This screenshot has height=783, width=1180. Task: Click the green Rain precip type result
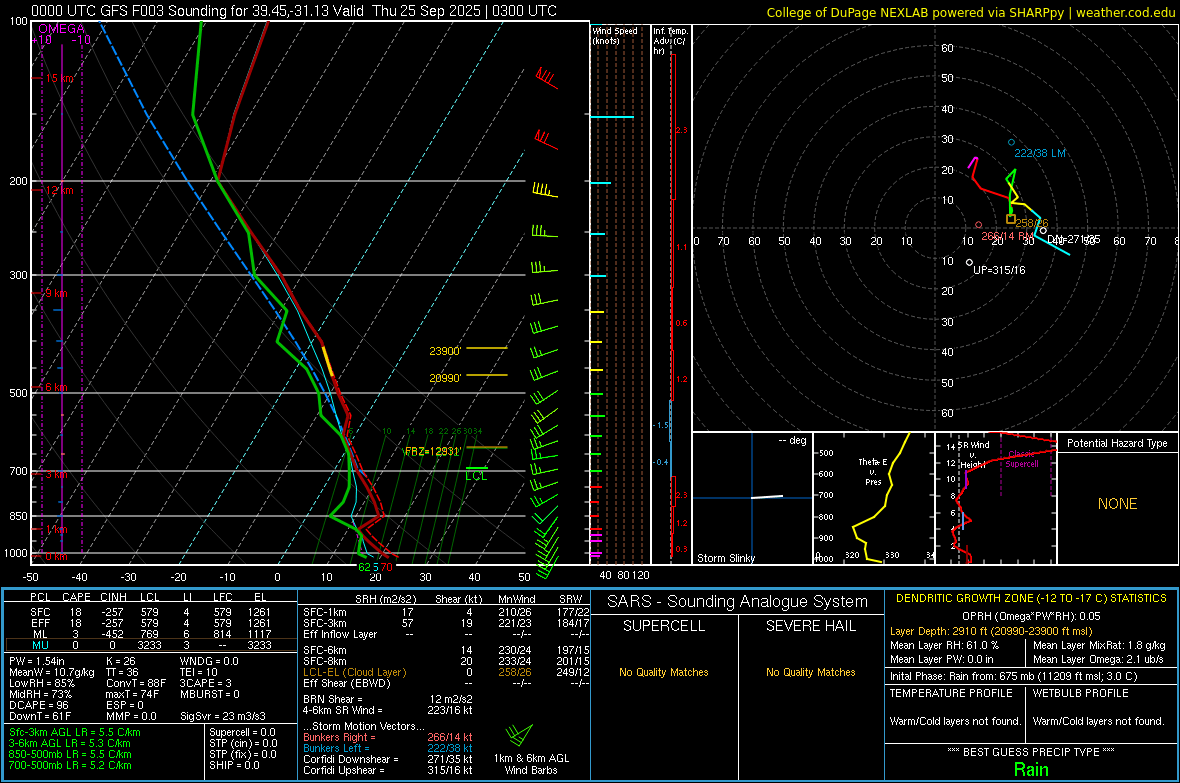[1031, 769]
